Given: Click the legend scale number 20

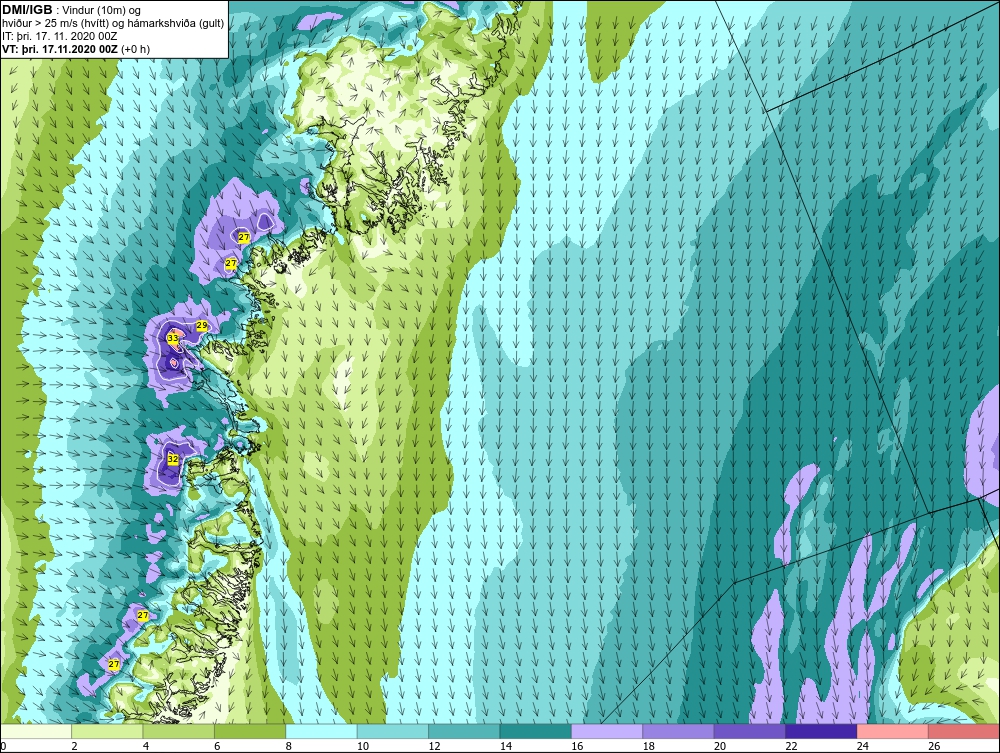Looking at the screenshot, I should click(x=720, y=747).
